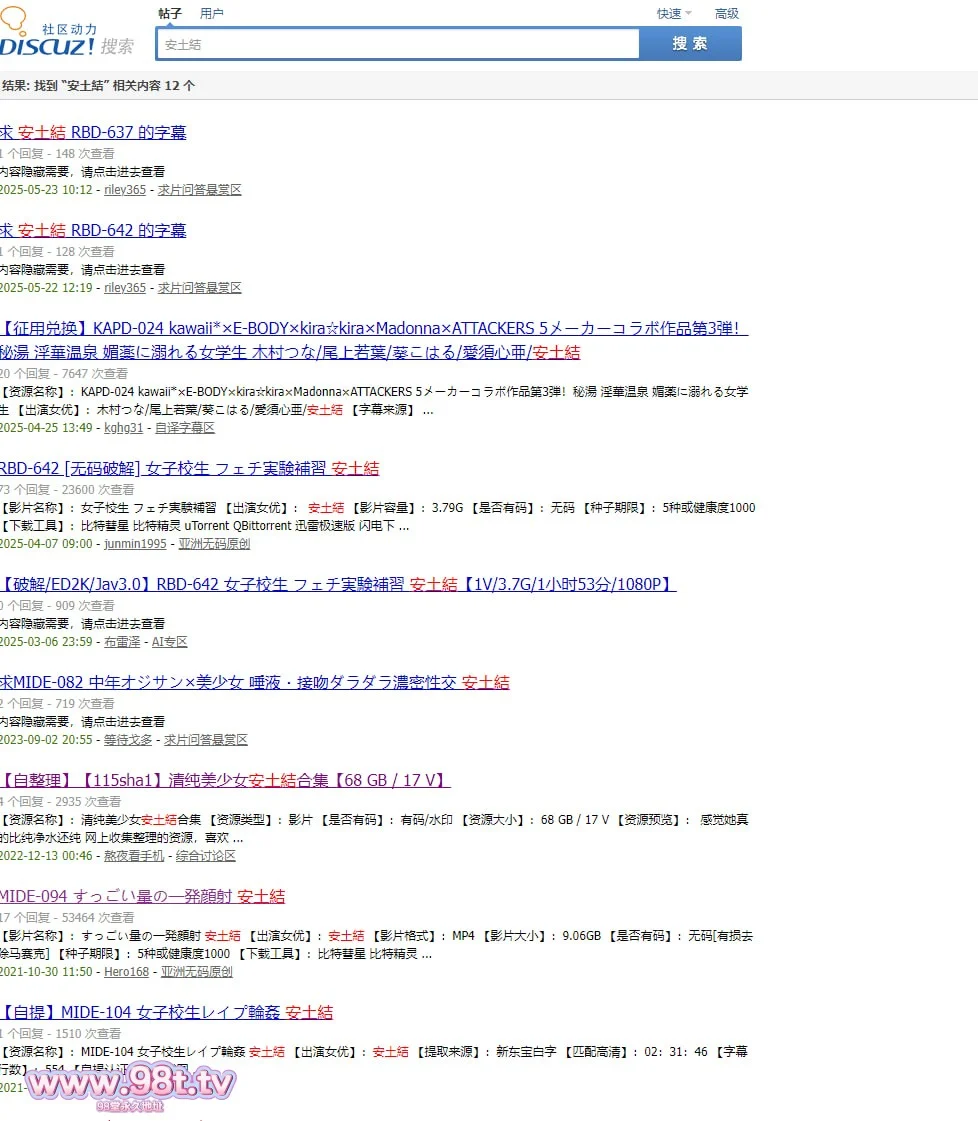View author riley365 under the first result

click(125, 190)
